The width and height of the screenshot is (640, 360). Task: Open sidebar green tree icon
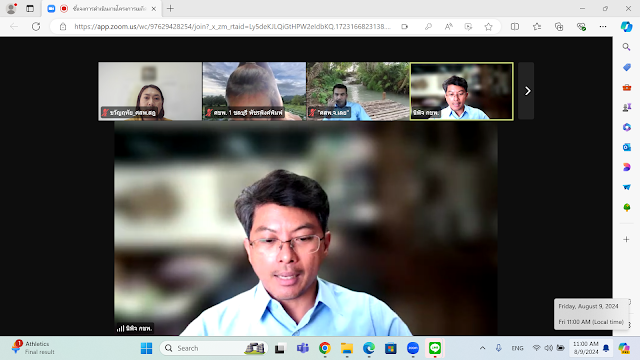tap(627, 207)
